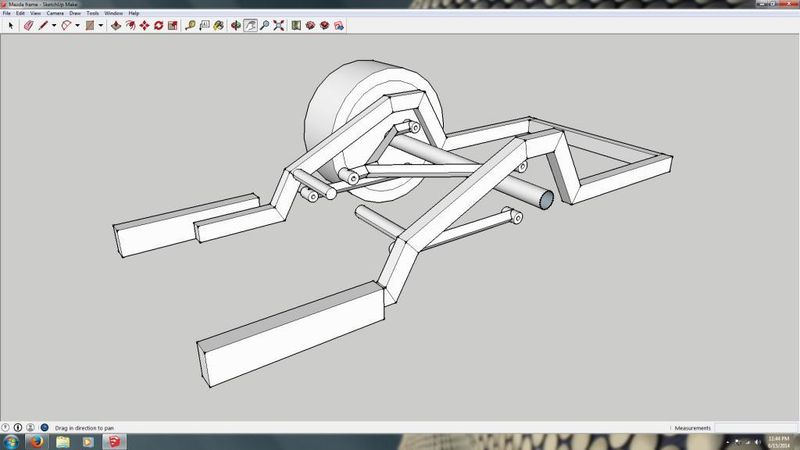Open Firefox from the taskbar
This screenshot has width=800, height=450.
pyautogui.click(x=37, y=441)
